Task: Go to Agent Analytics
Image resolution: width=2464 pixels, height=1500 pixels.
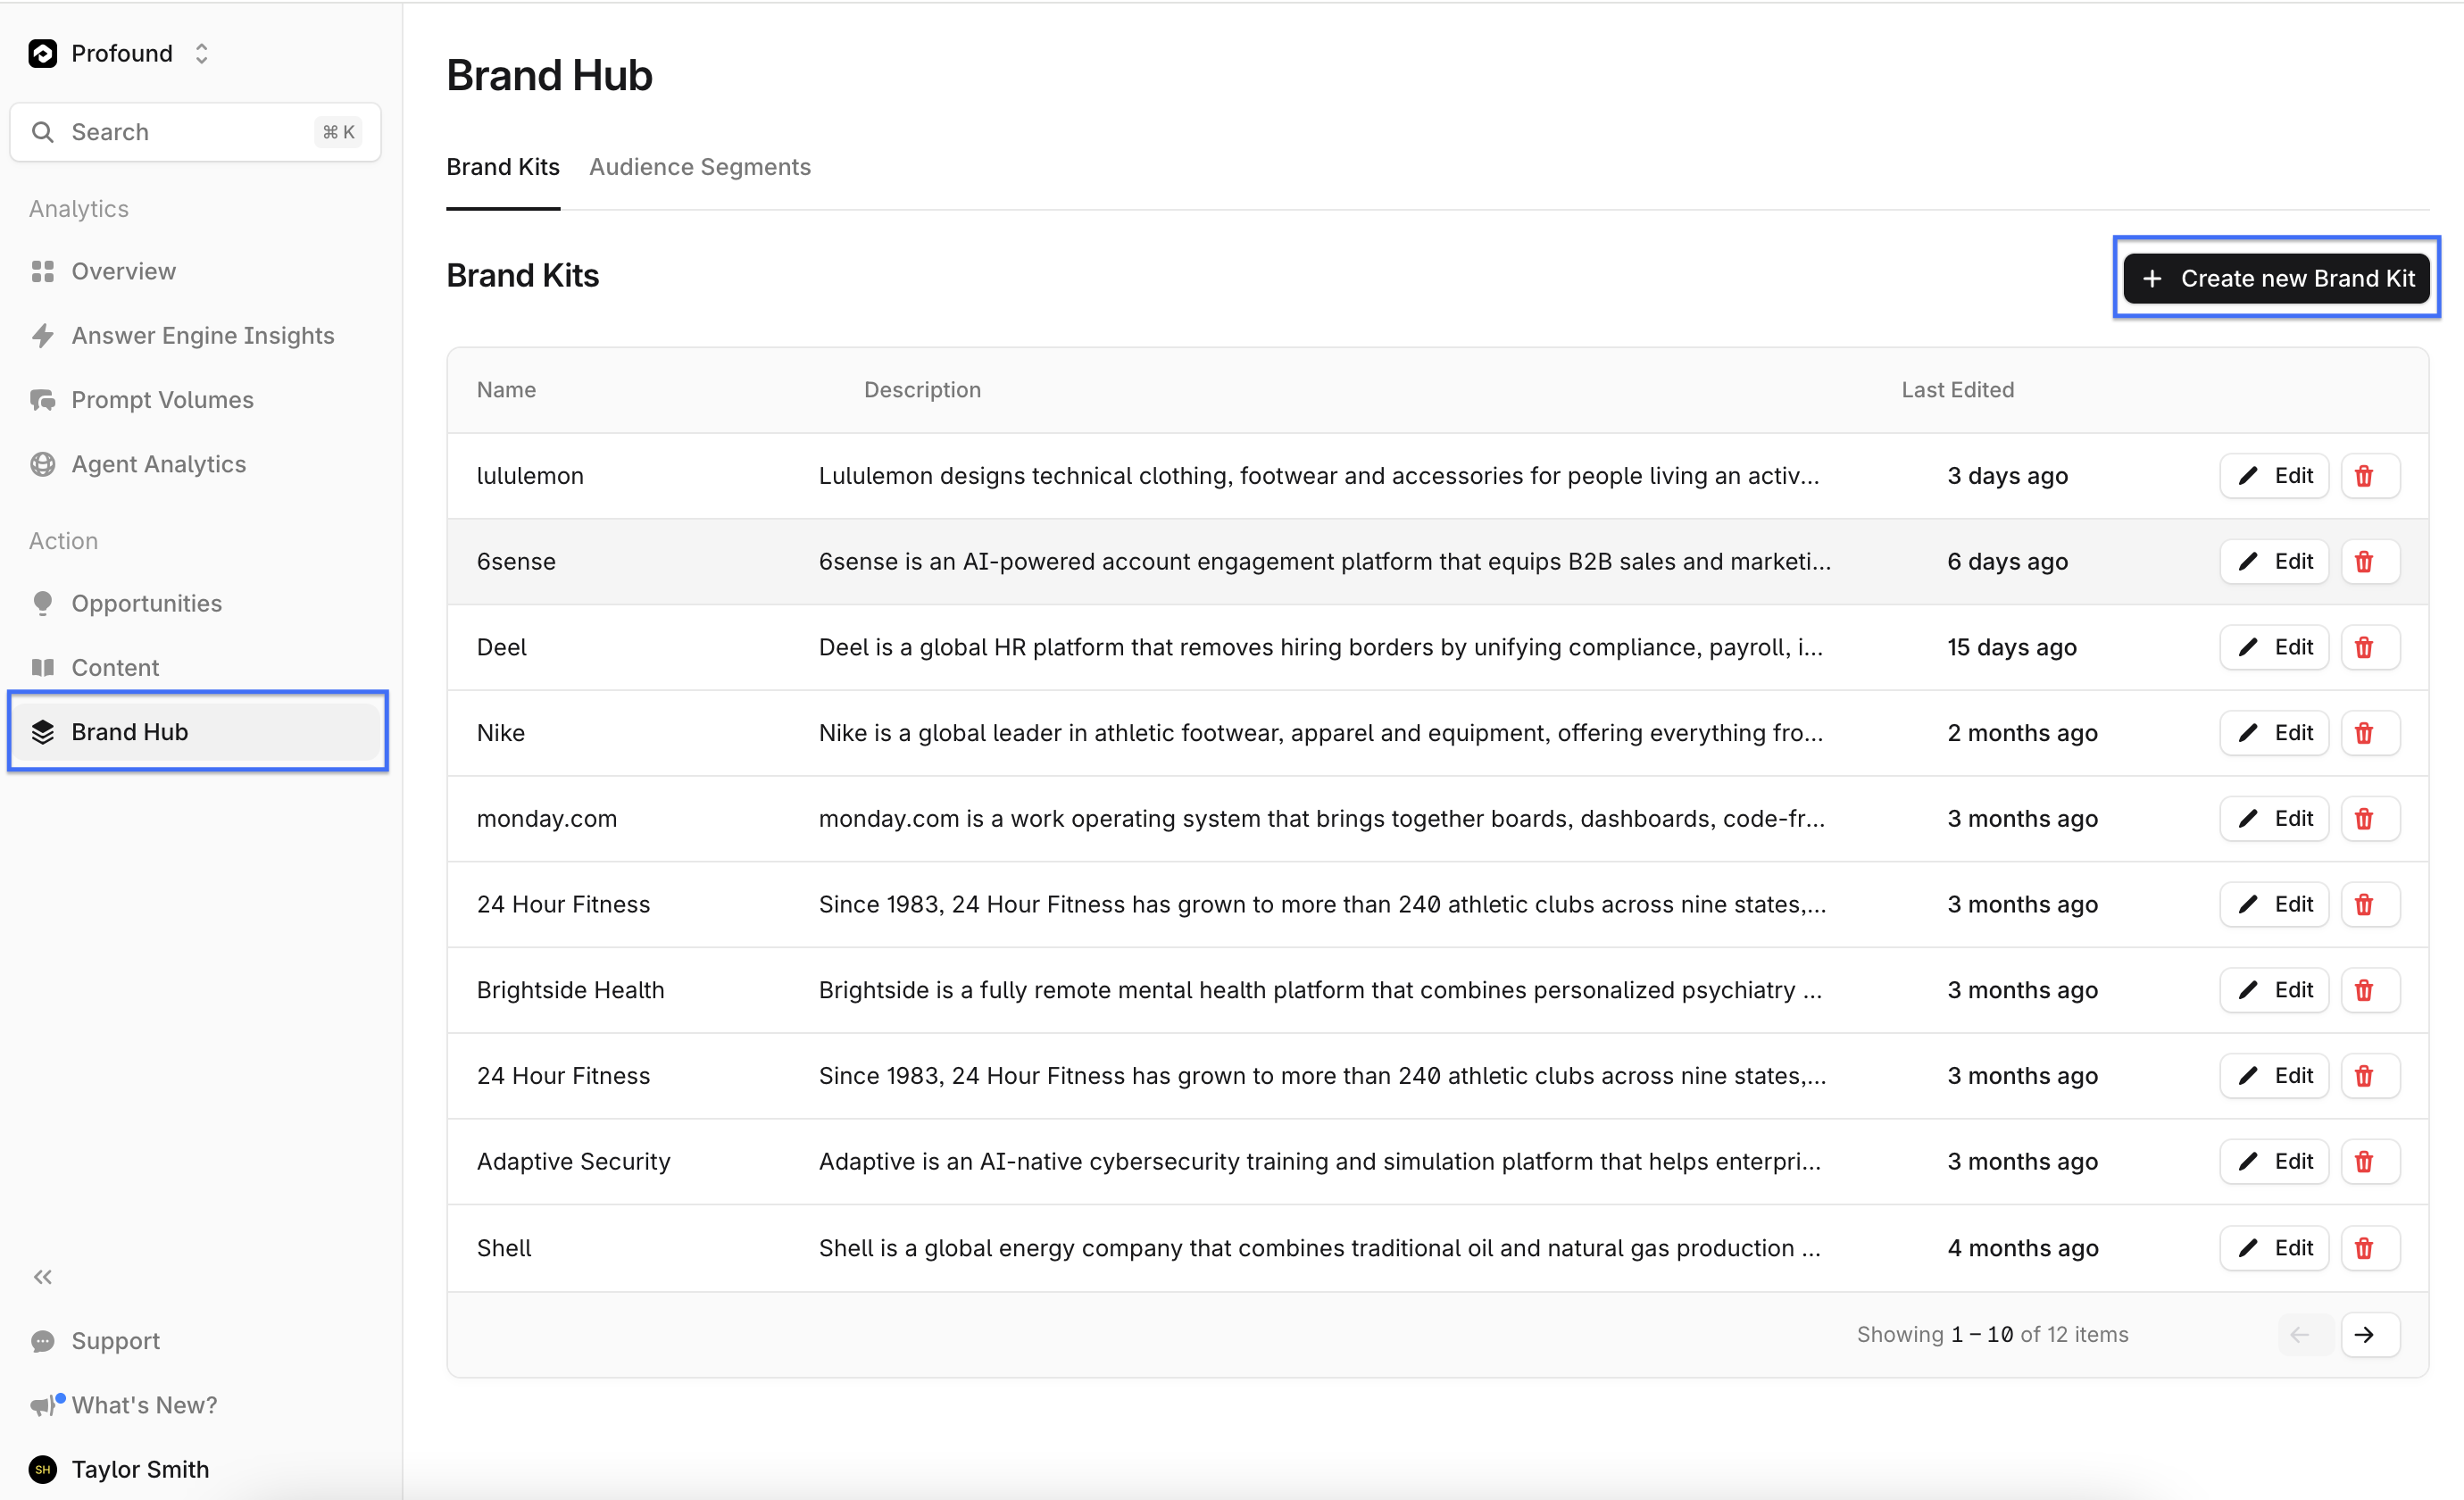Action: (x=158, y=464)
